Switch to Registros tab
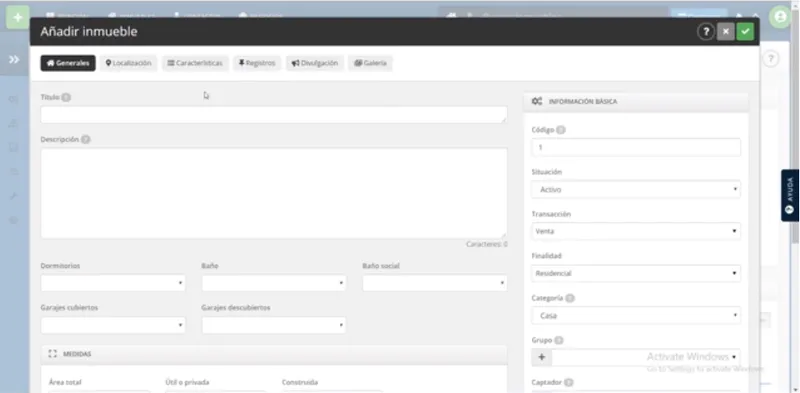 pos(257,63)
